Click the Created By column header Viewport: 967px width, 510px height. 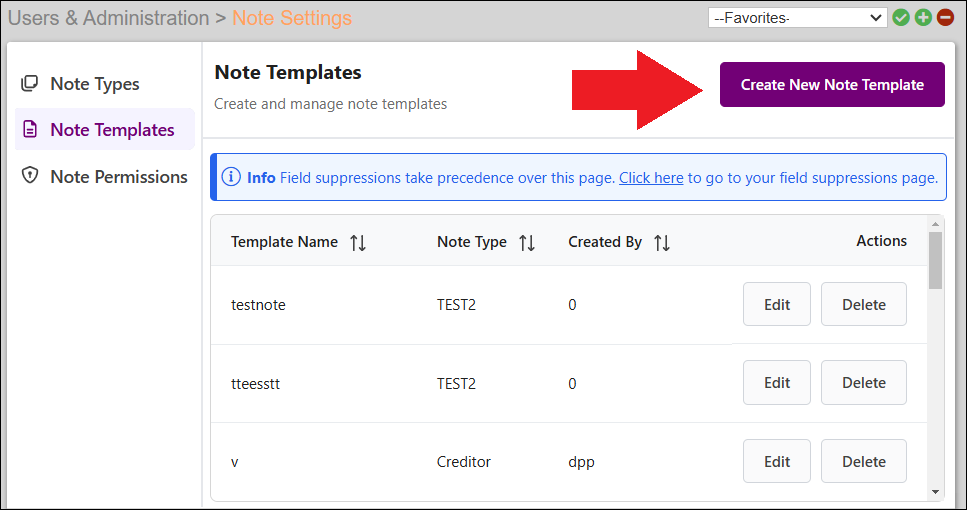[605, 242]
